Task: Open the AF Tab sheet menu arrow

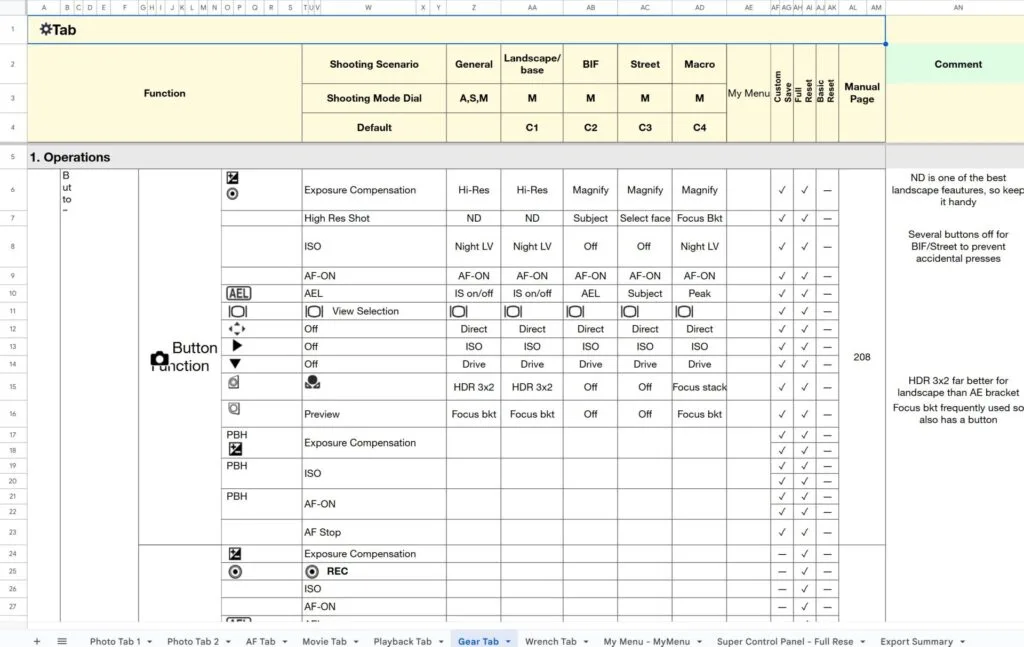Action: pyautogui.click(x=285, y=642)
